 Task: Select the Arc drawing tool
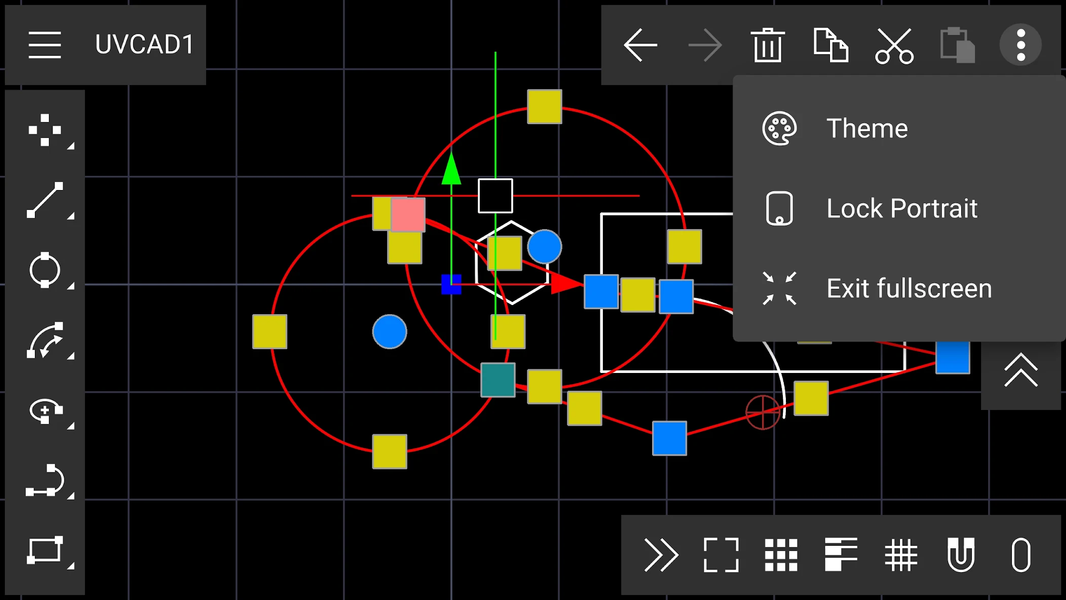click(x=45, y=341)
